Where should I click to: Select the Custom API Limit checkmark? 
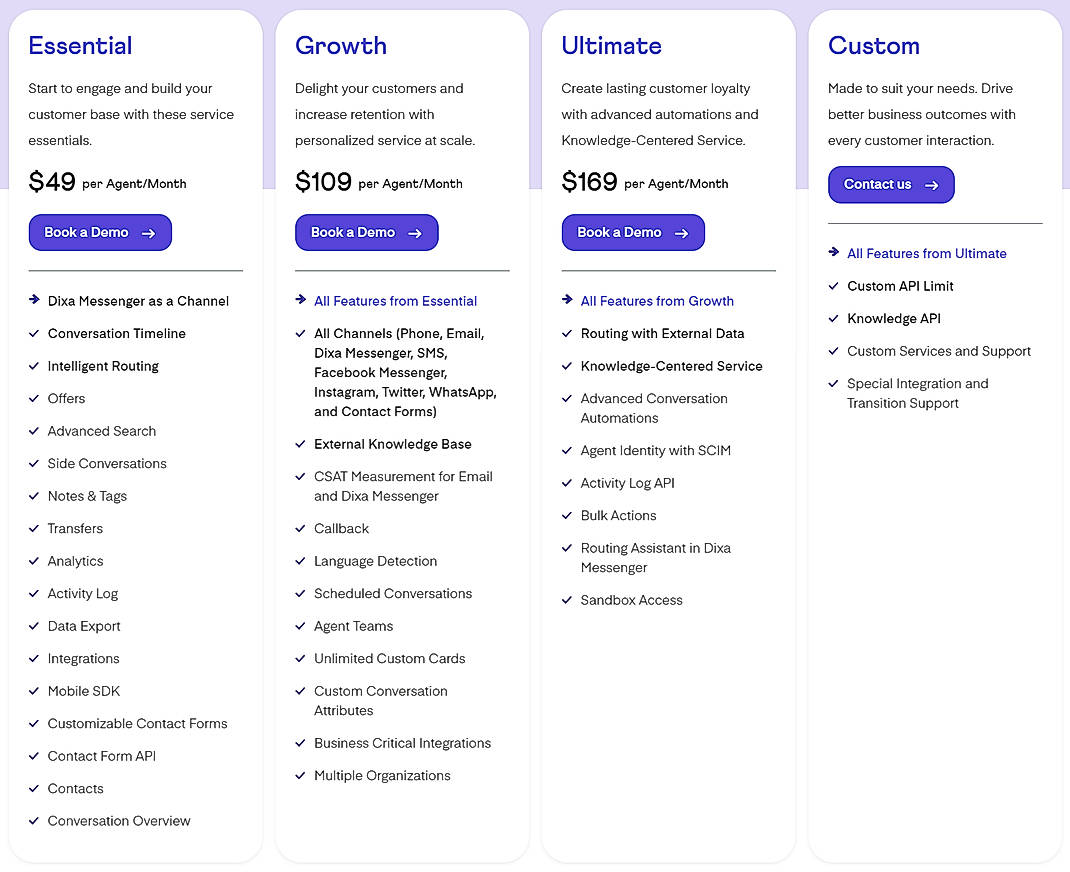click(834, 286)
